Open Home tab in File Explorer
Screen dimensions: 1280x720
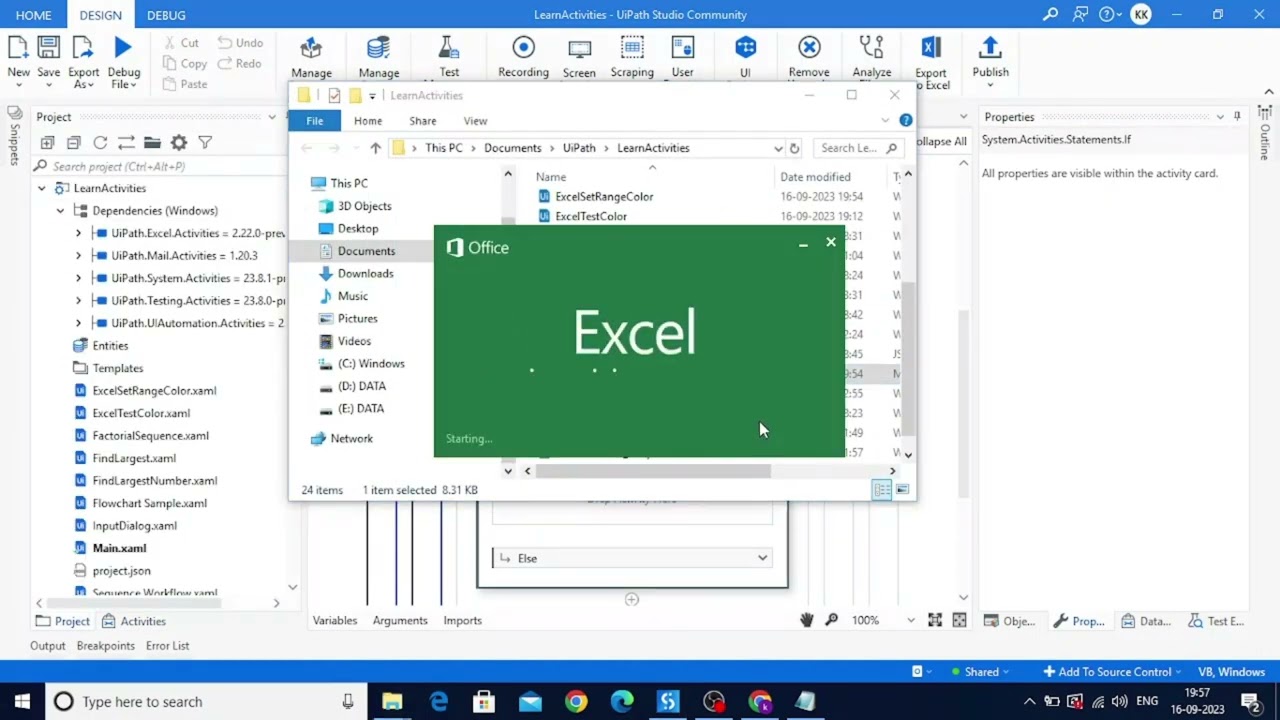tap(368, 121)
